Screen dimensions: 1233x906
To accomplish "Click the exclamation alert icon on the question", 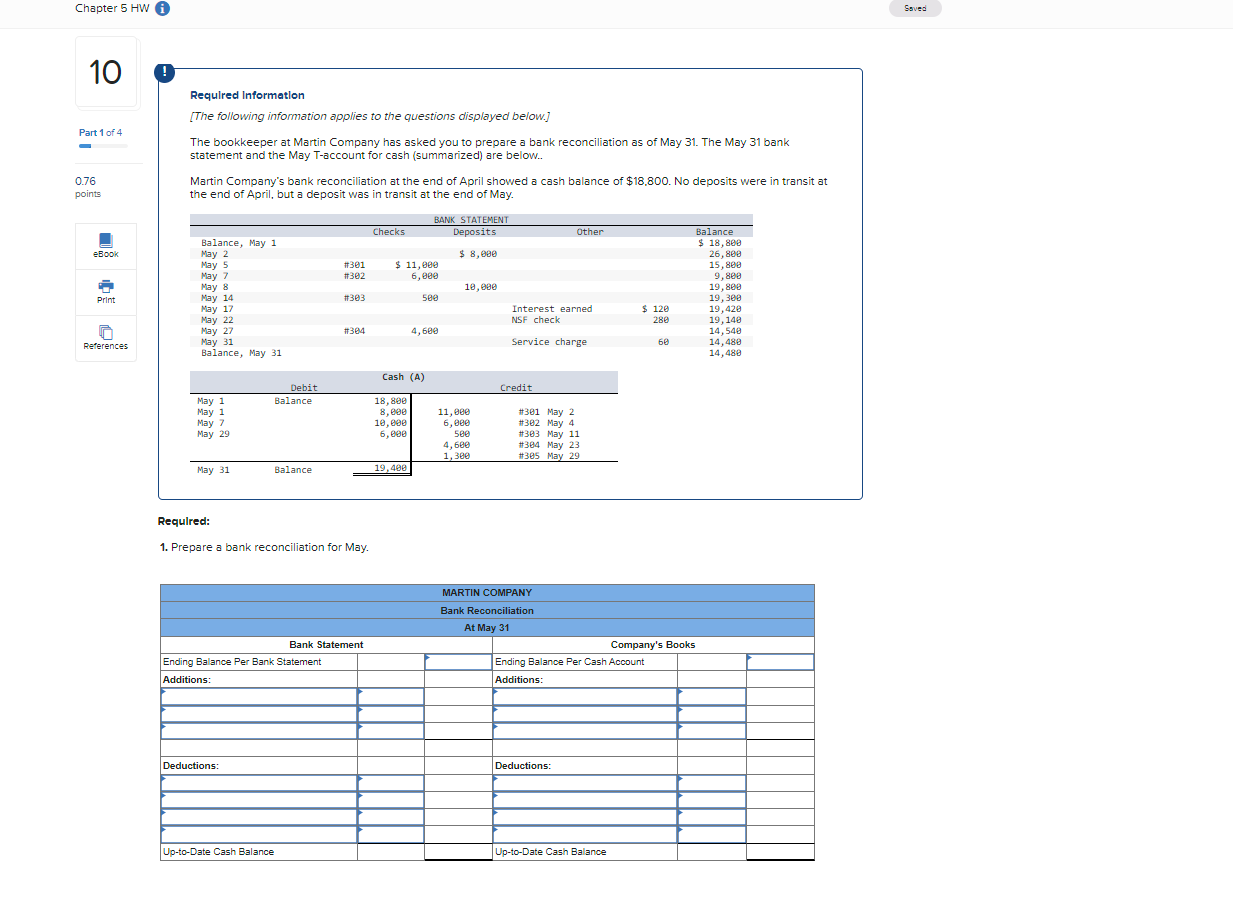I will pyautogui.click(x=163, y=72).
